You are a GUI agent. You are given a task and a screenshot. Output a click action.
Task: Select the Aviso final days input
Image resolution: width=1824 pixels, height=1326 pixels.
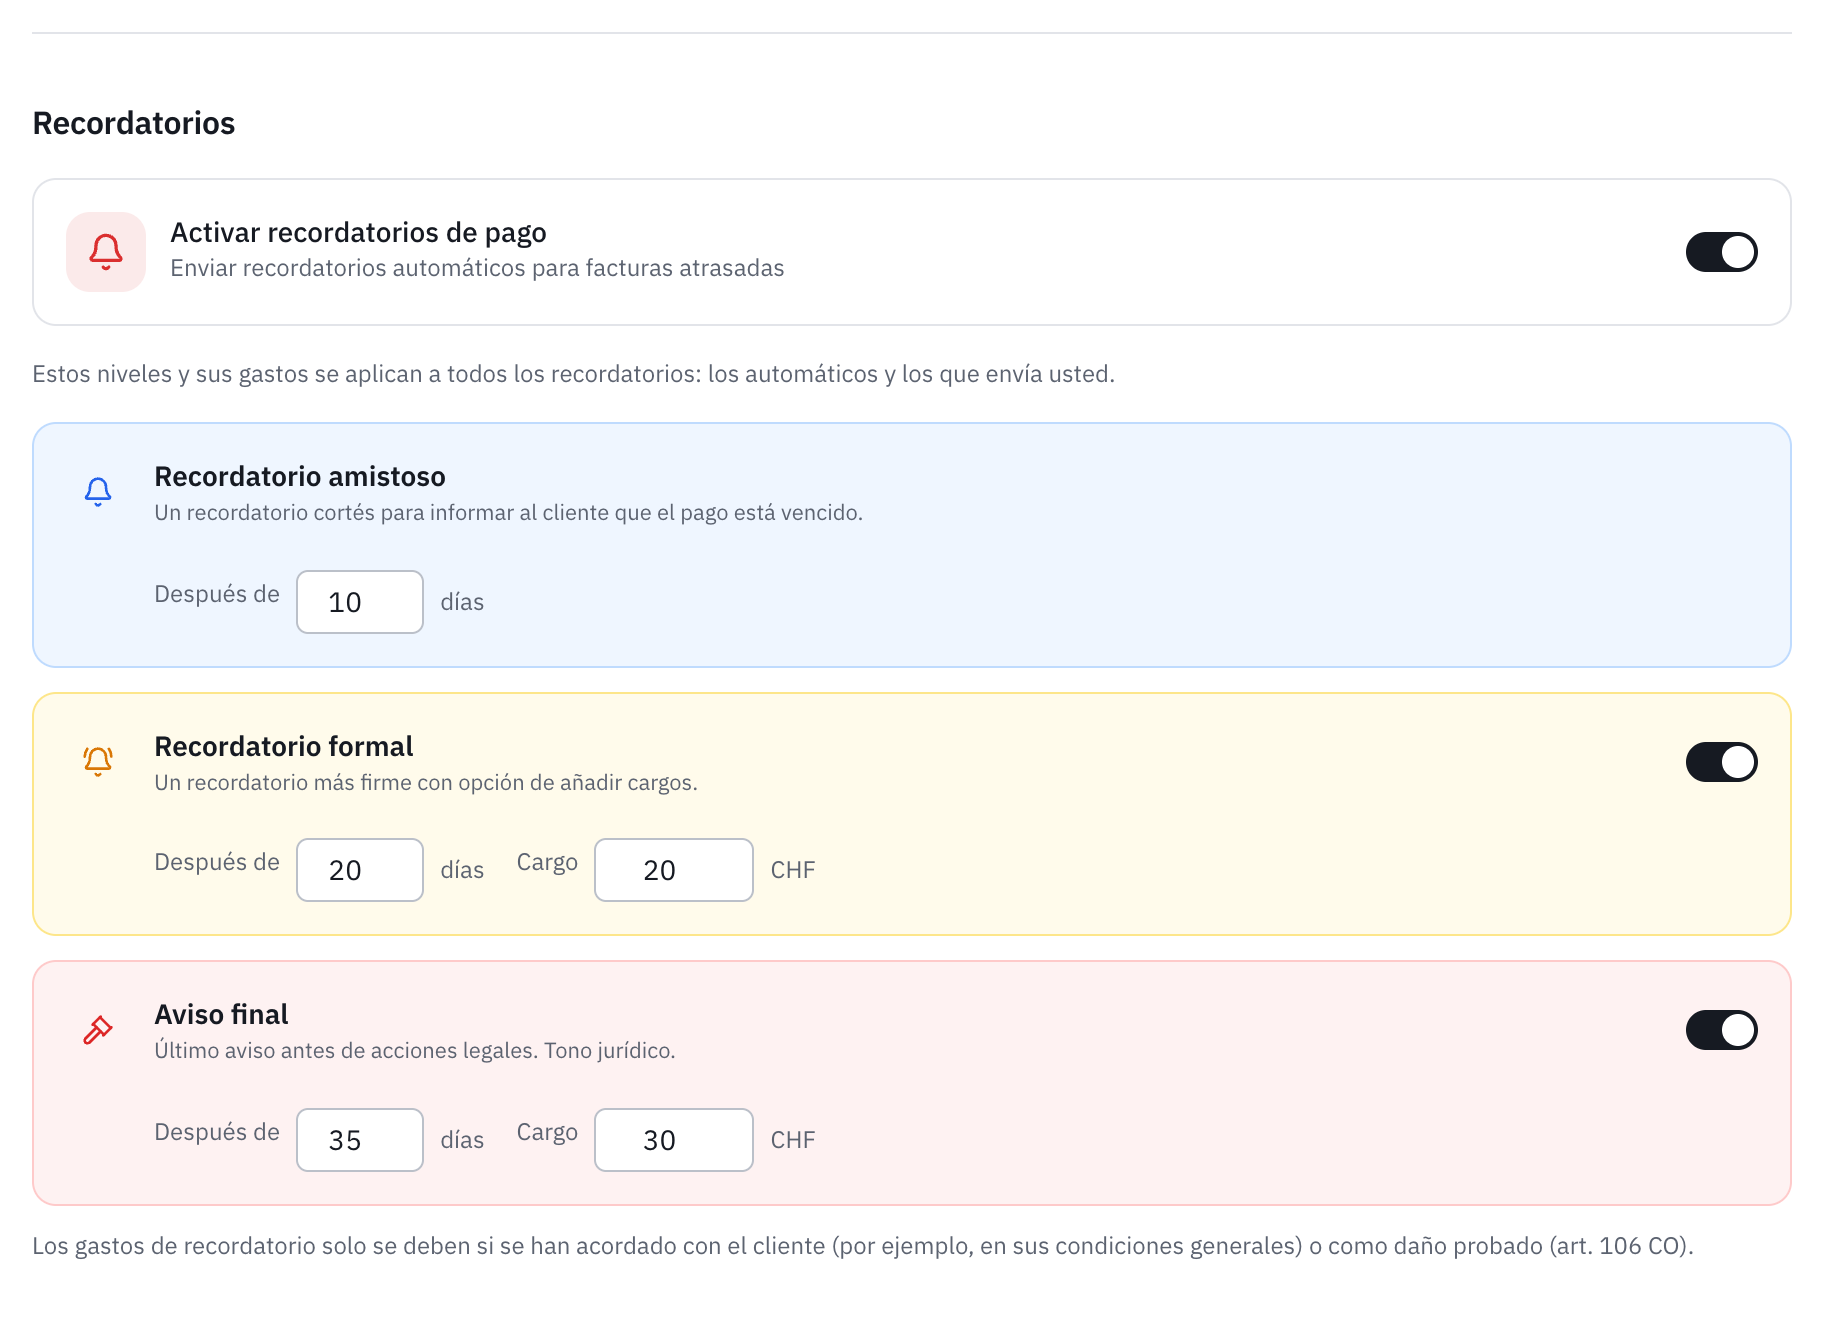pos(360,1140)
